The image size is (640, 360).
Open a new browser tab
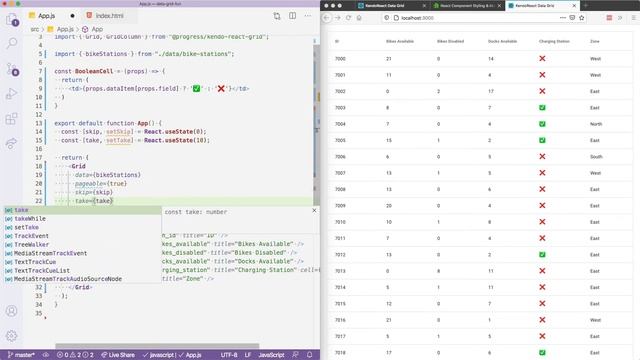click(586, 6)
